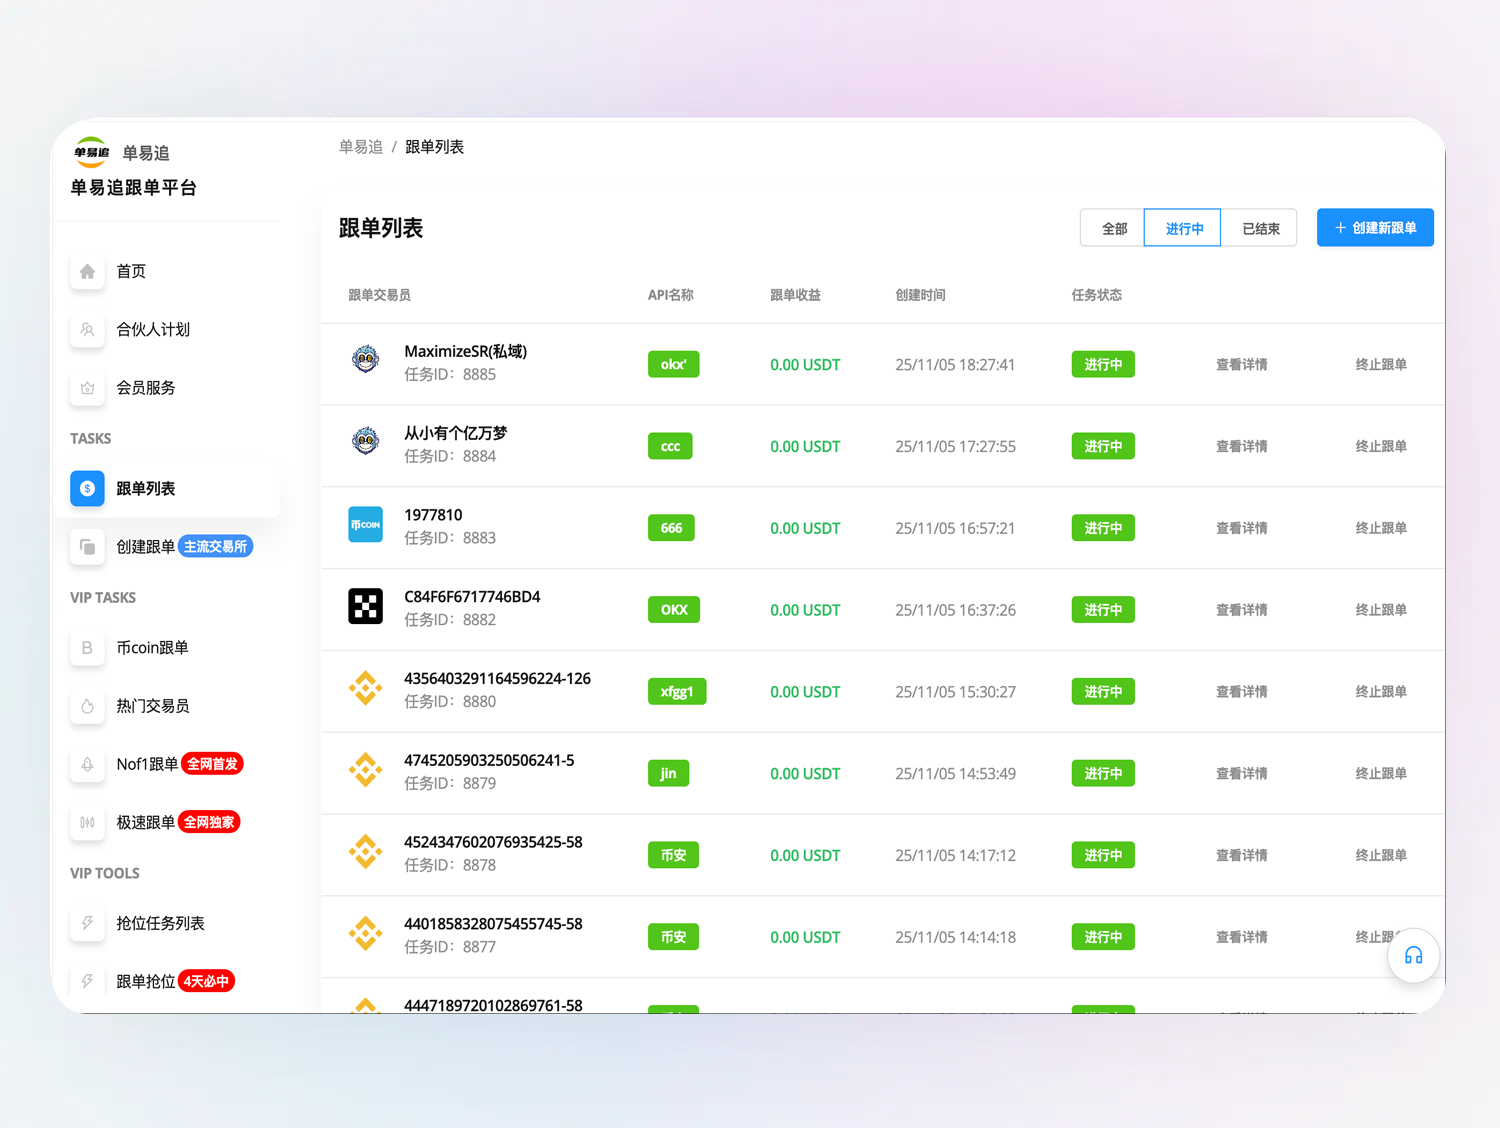Click the 进行中 status badge for task 8885
The height and width of the screenshot is (1128, 1500).
[1103, 364]
